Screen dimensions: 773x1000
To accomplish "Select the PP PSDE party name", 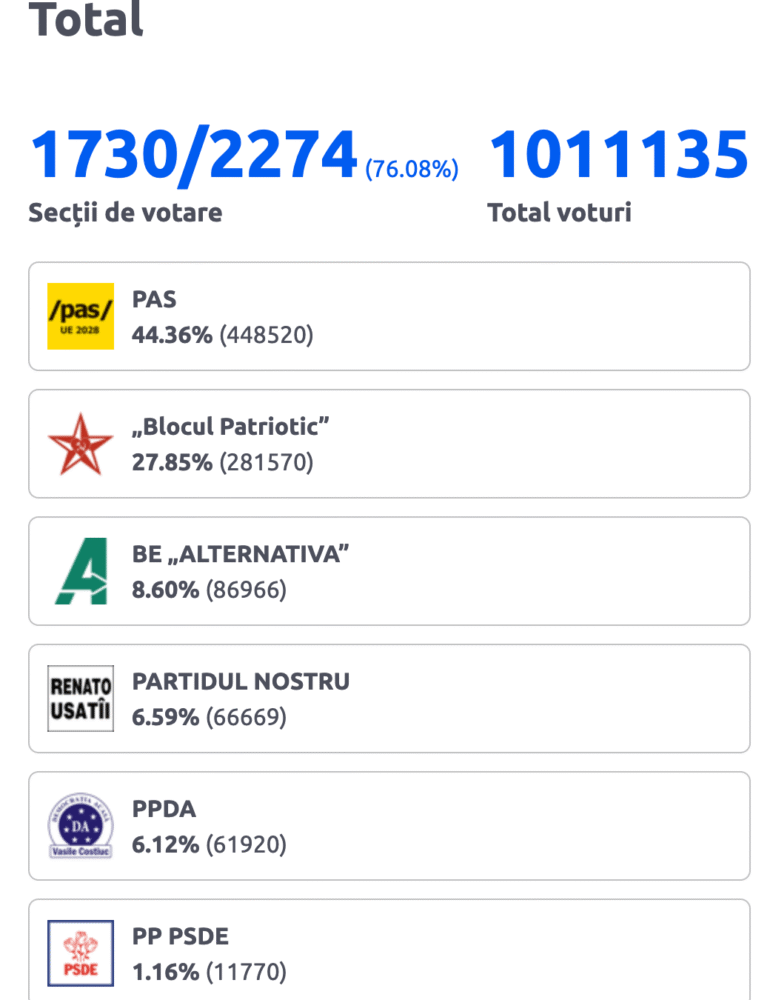I will pos(180,936).
